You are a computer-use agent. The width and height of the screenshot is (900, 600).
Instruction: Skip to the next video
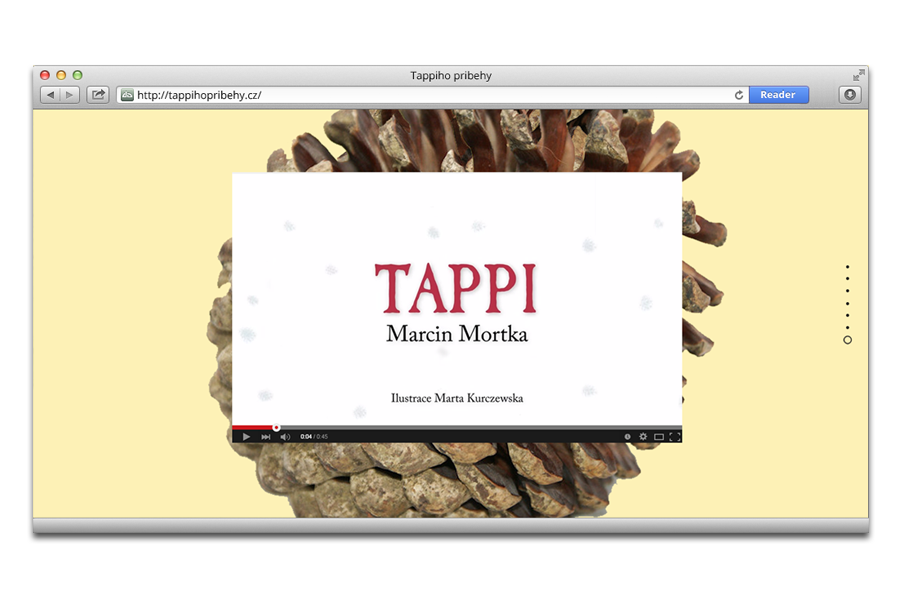(265, 437)
